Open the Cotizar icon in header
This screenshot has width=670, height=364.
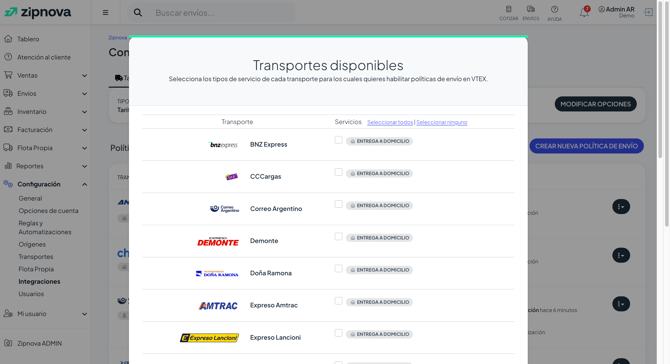[x=508, y=13]
